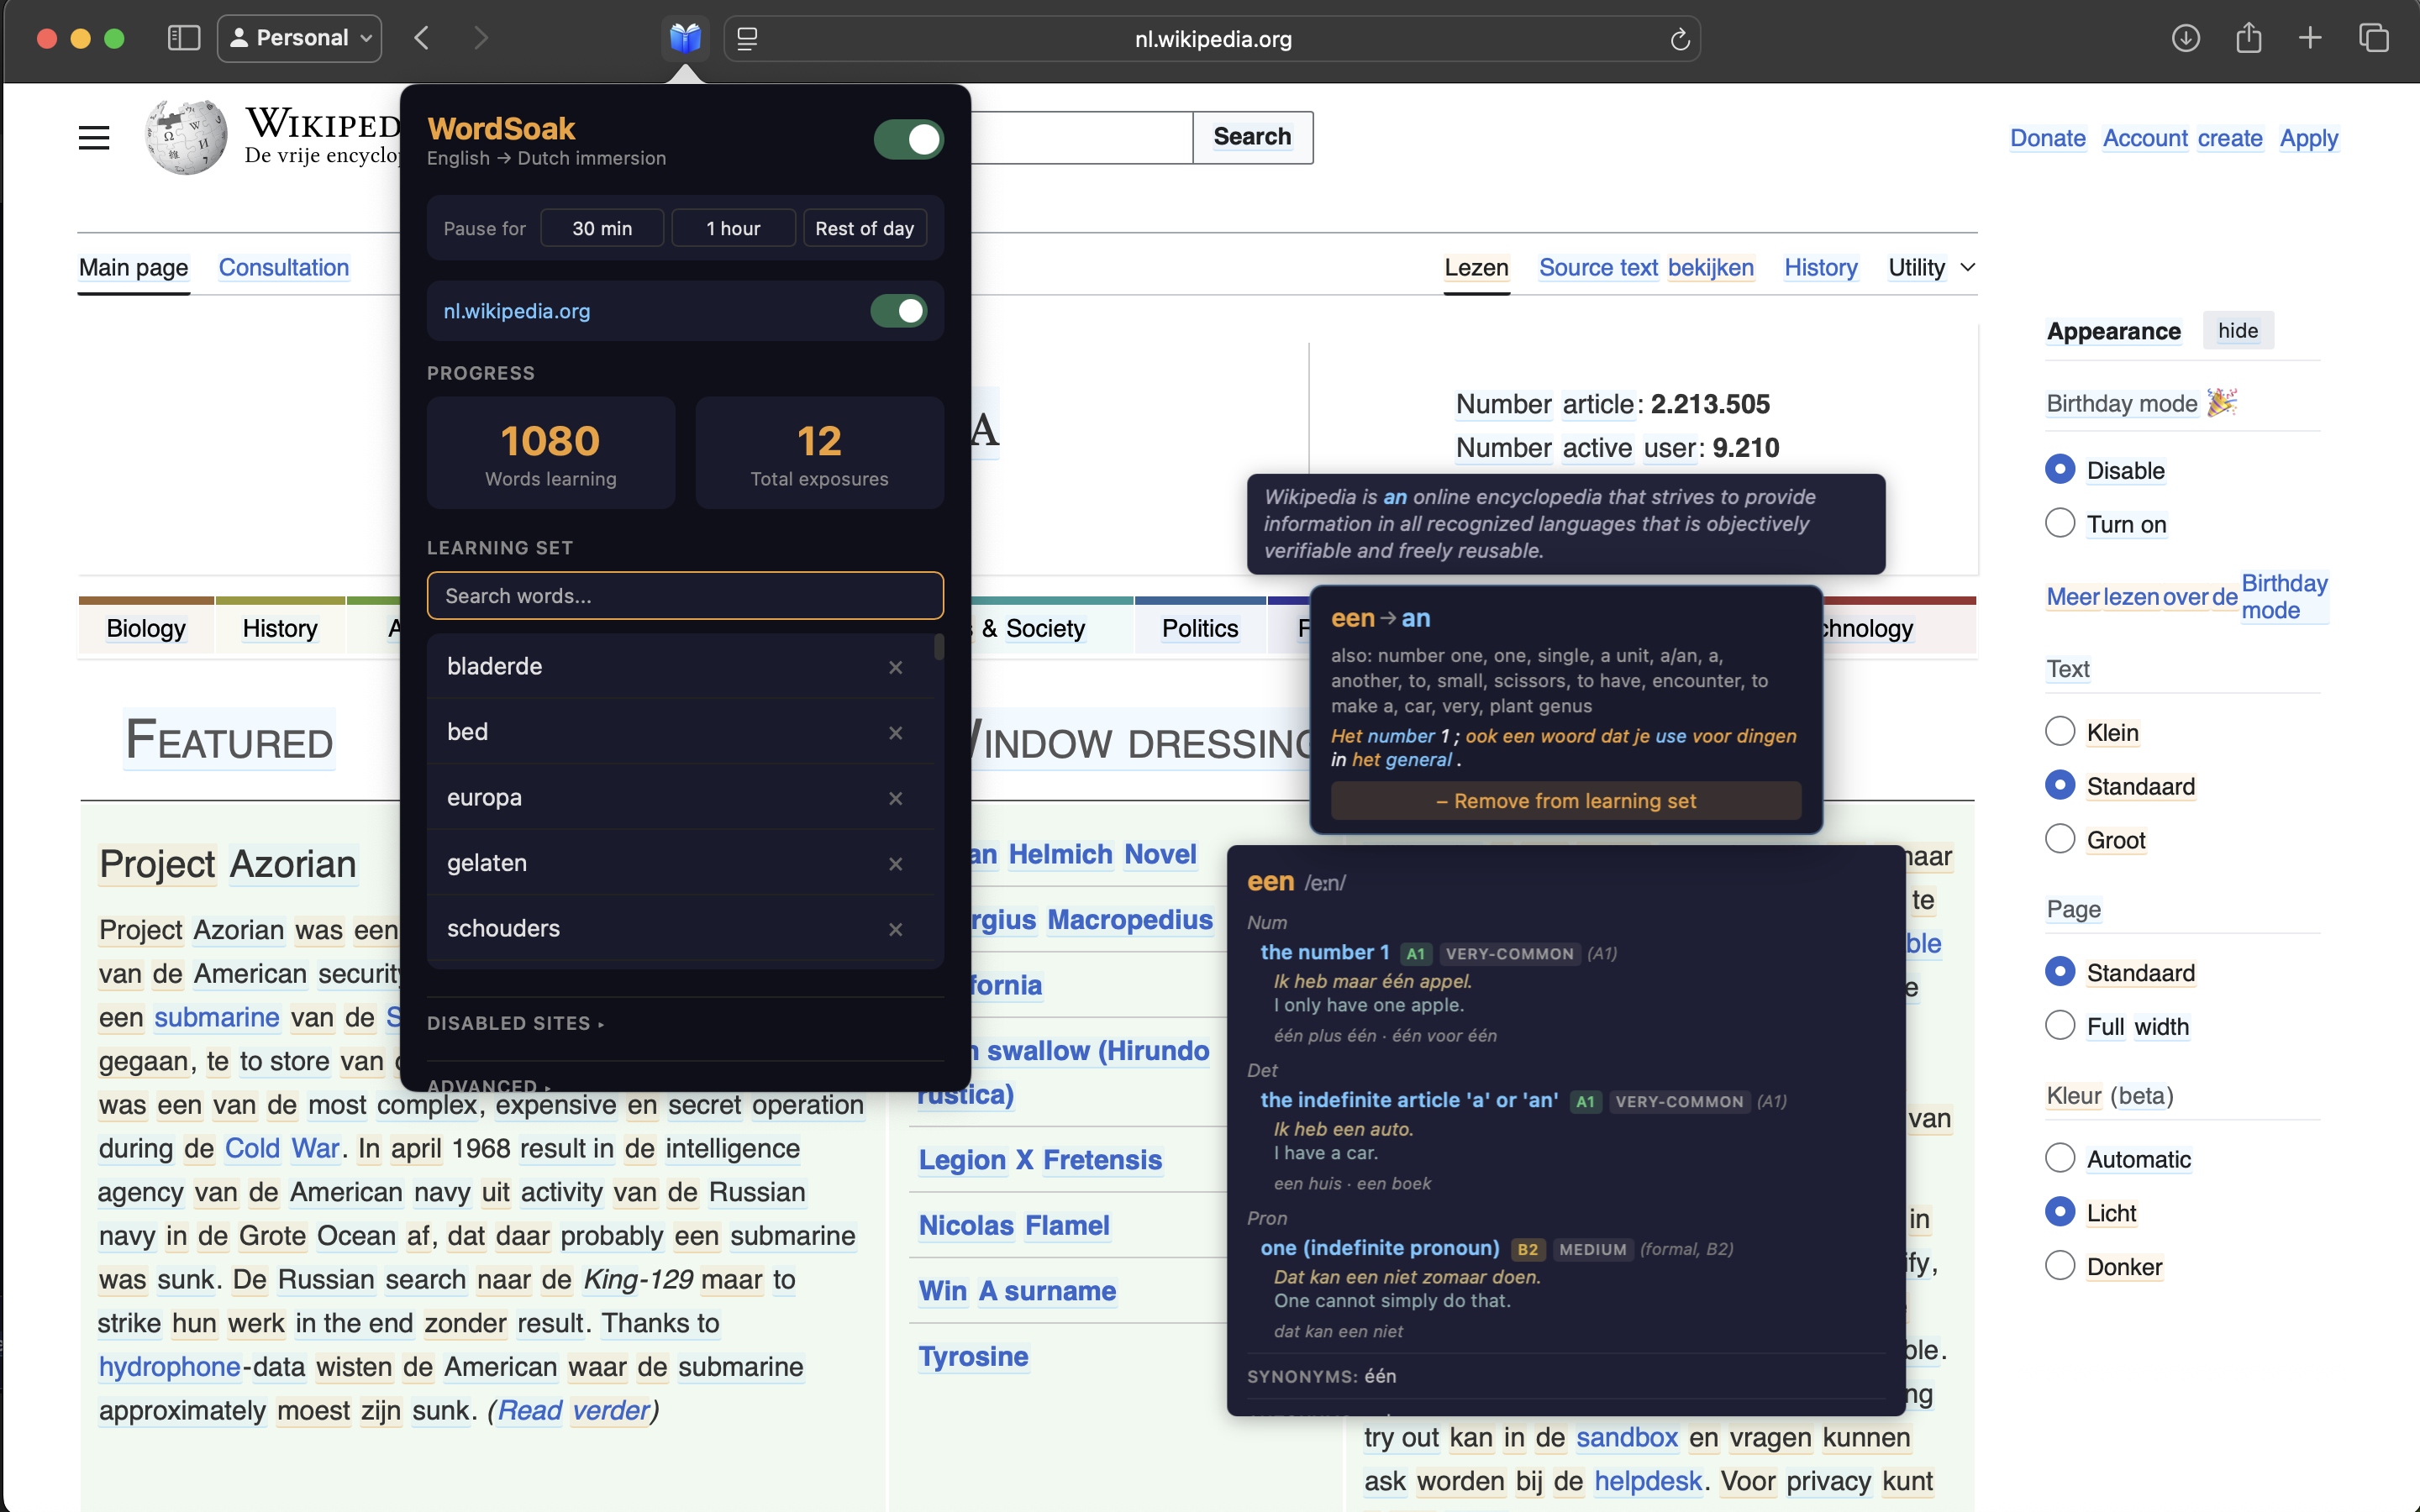This screenshot has height=1512, width=2420.
Task: Expand the ADVANCED section
Action: [489, 1085]
